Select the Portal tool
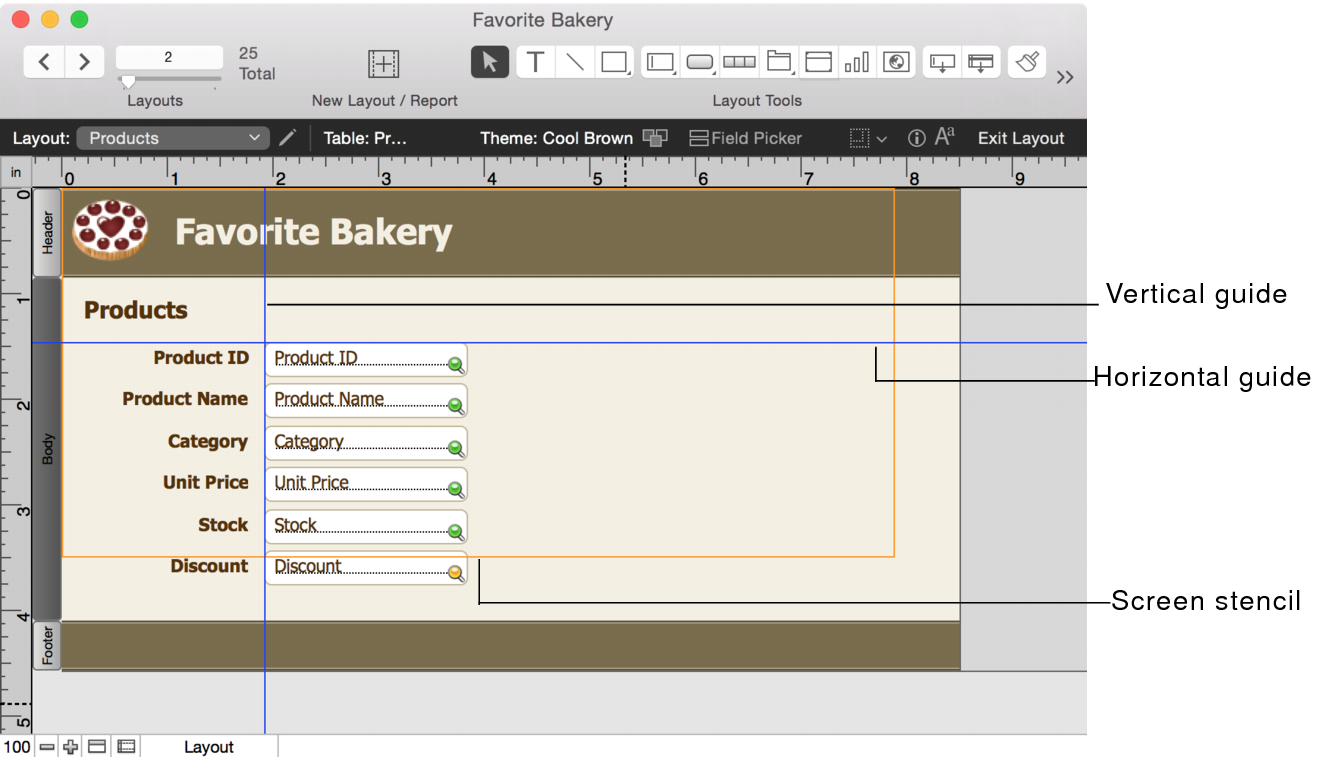Viewport: 1340px width, 763px height. click(818, 62)
